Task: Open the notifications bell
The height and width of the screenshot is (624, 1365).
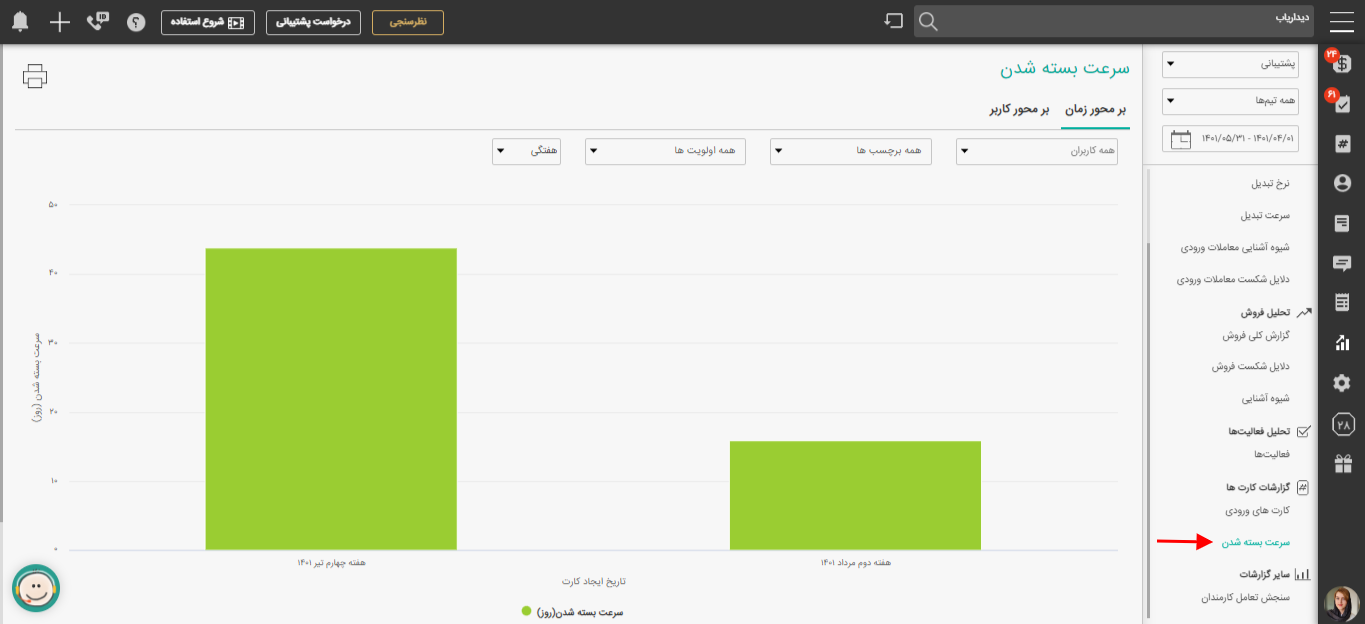Action: (20, 22)
